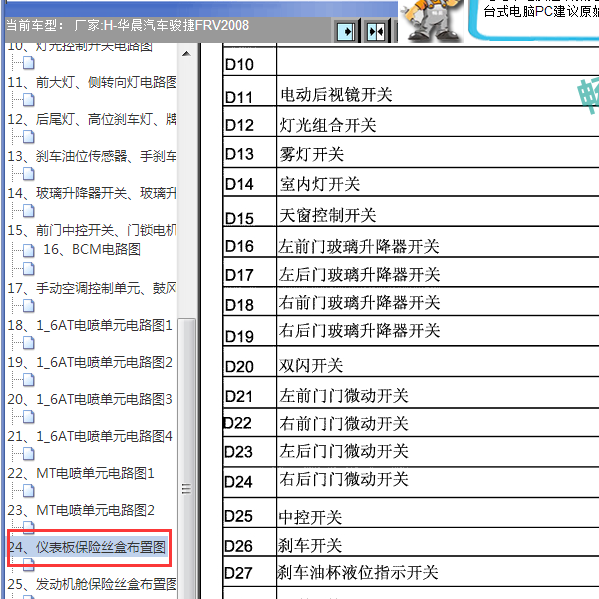Open document icon under item 18 1_6AT电喷单元电路图1

coord(29,343)
